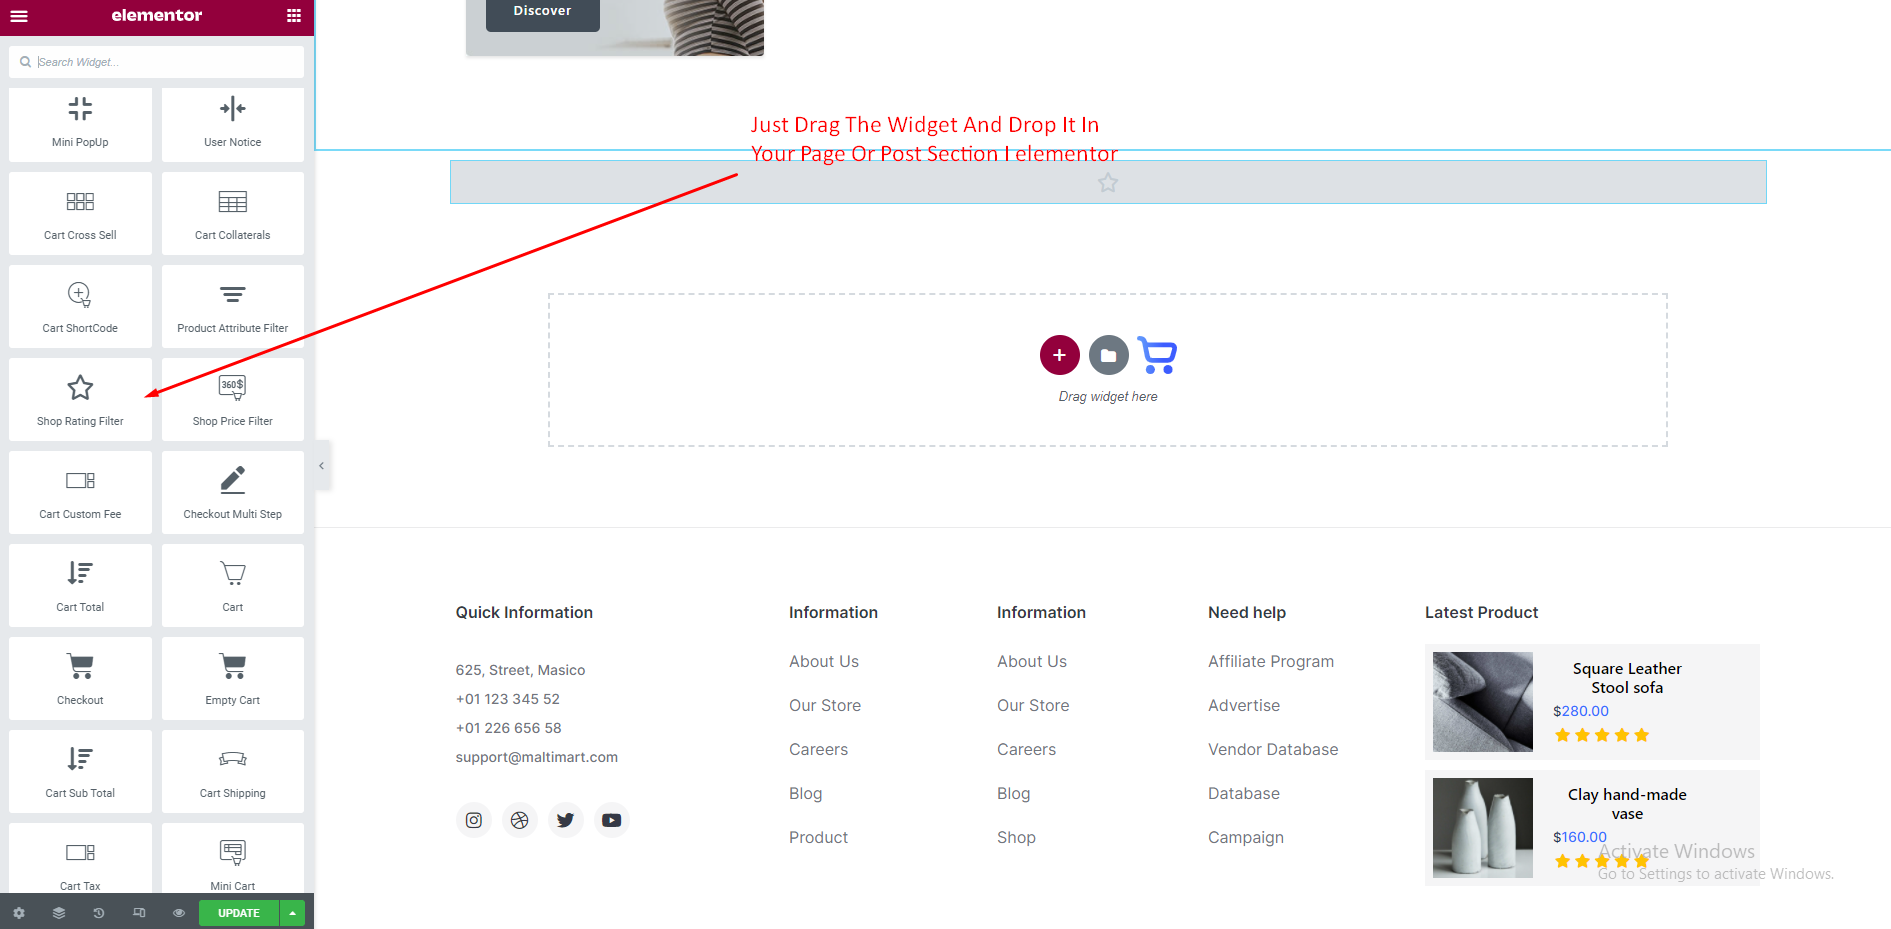Open template library folder icon
The width and height of the screenshot is (1891, 929).
click(x=1108, y=355)
